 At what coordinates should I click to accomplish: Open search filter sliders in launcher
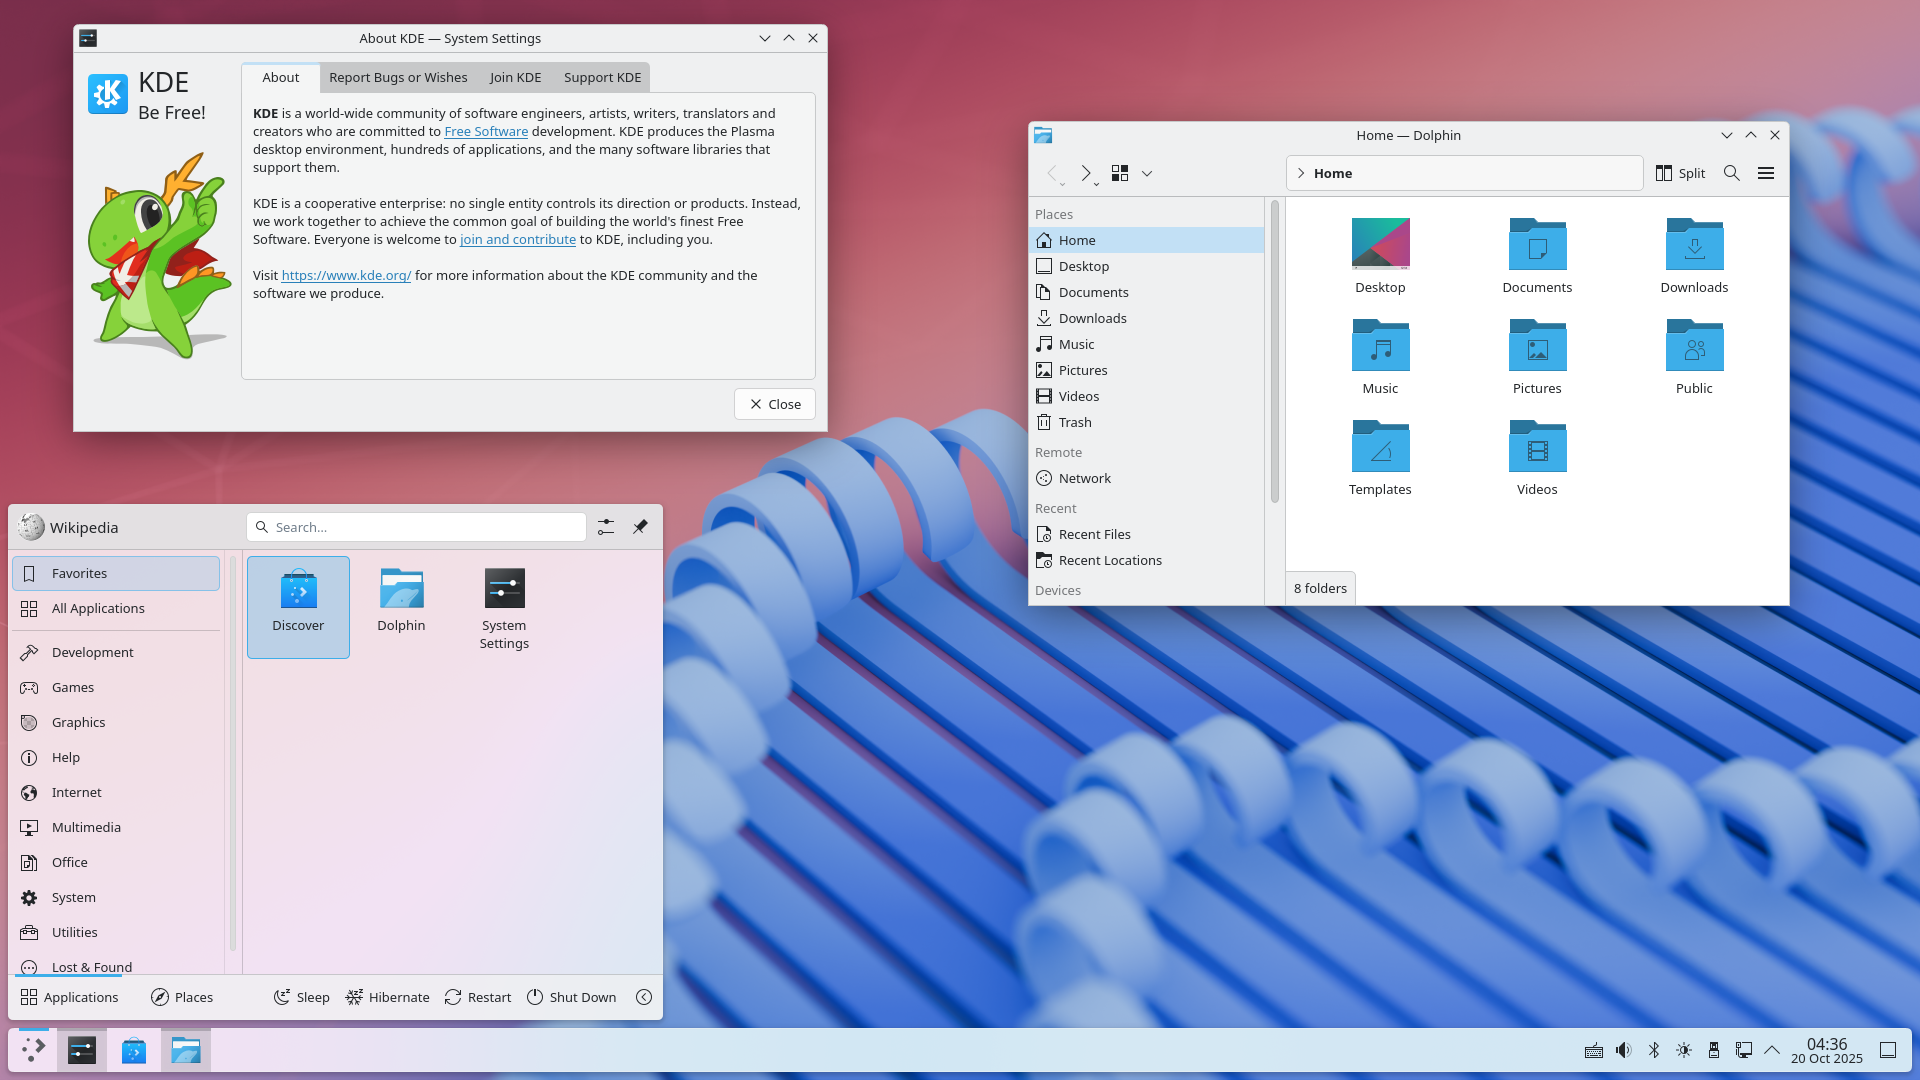tap(605, 526)
